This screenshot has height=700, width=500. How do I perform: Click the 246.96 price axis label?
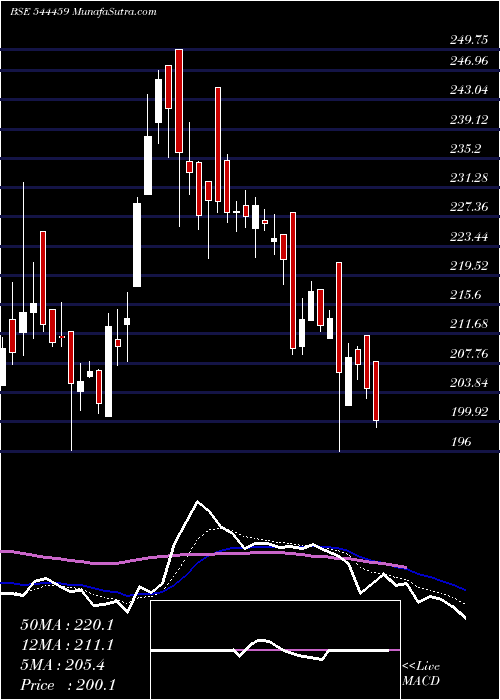(469, 61)
